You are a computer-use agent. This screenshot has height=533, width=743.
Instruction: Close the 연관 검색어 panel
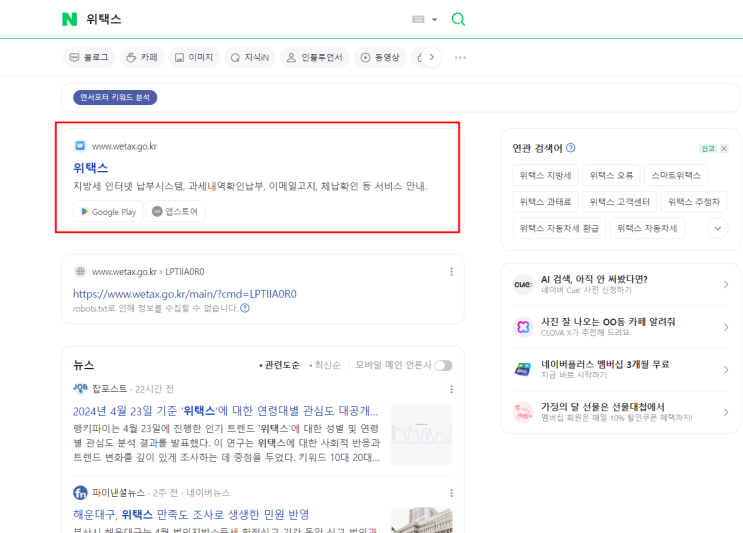click(x=724, y=148)
